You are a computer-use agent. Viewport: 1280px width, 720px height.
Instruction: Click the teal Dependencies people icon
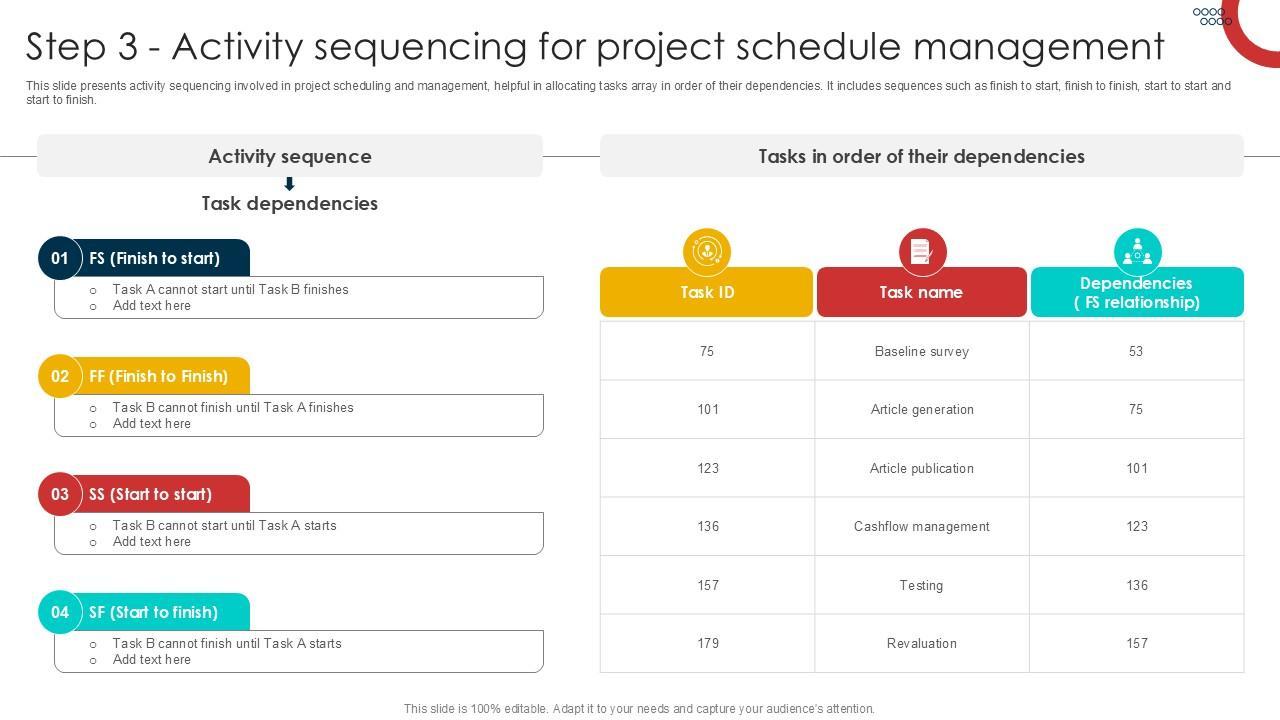(x=1137, y=251)
